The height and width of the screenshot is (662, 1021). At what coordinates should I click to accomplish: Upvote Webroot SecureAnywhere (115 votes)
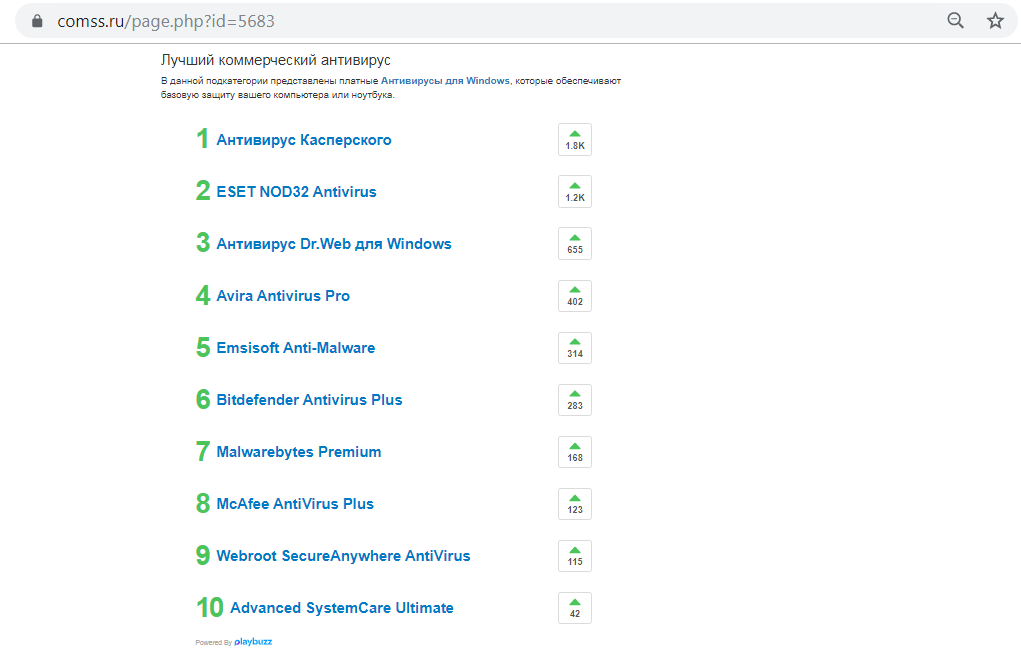coord(575,556)
